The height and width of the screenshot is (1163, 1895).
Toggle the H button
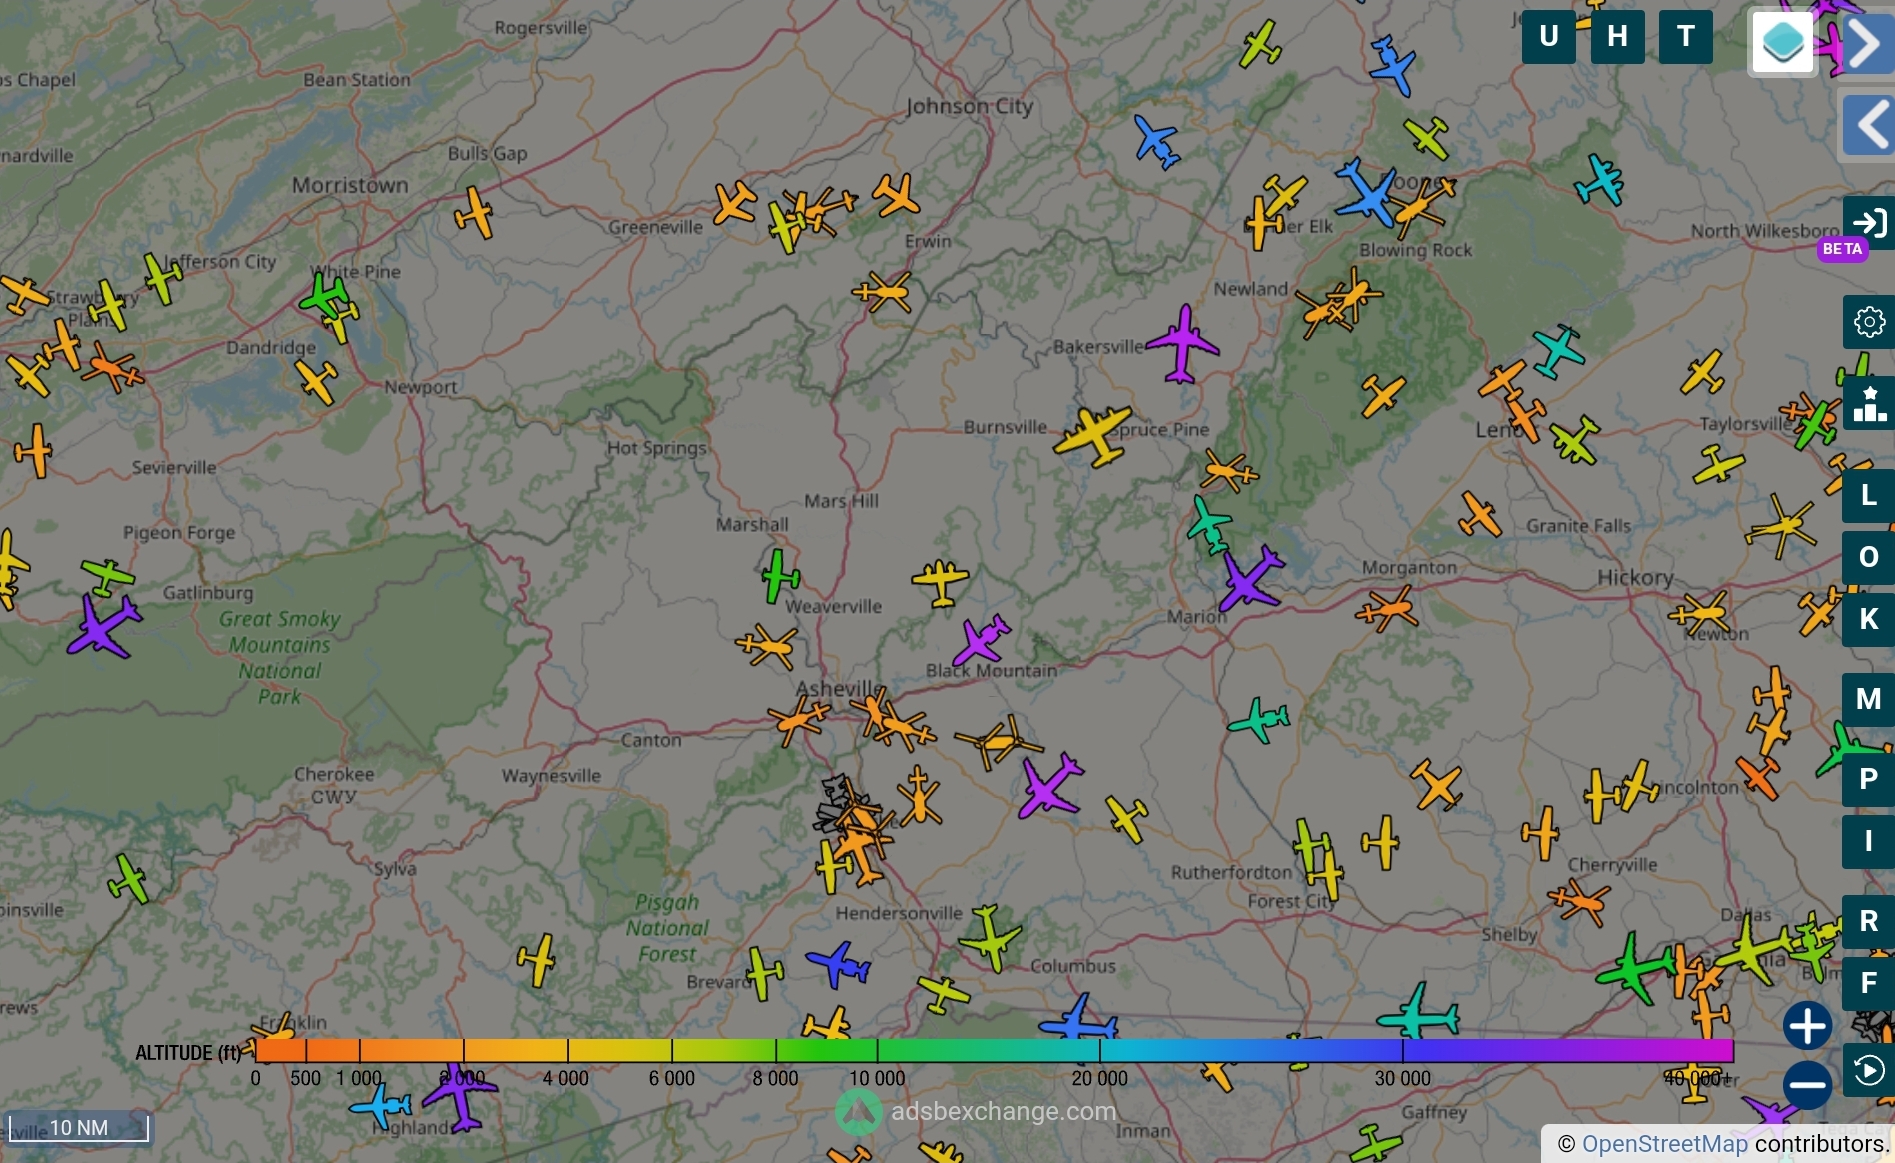tap(1617, 37)
